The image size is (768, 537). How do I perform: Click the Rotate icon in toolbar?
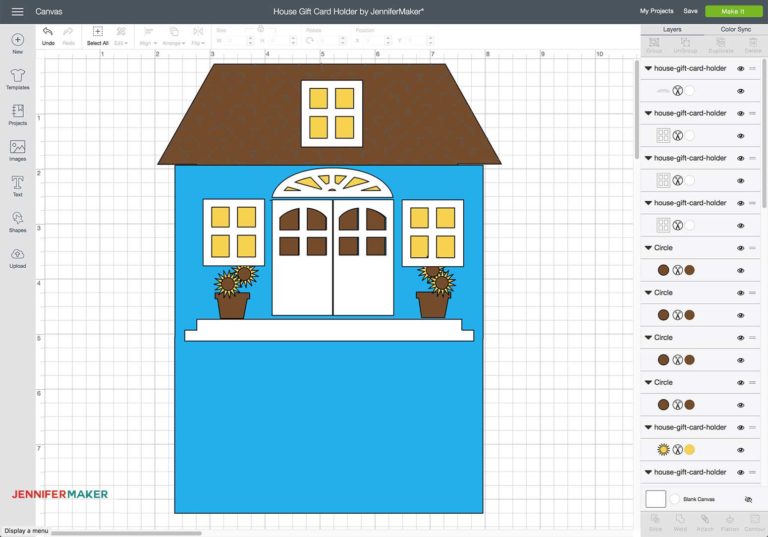pos(310,41)
